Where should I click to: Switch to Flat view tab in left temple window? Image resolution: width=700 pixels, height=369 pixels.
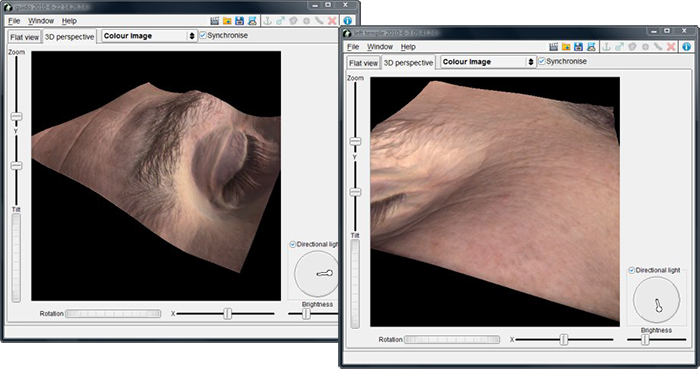[x=363, y=63]
